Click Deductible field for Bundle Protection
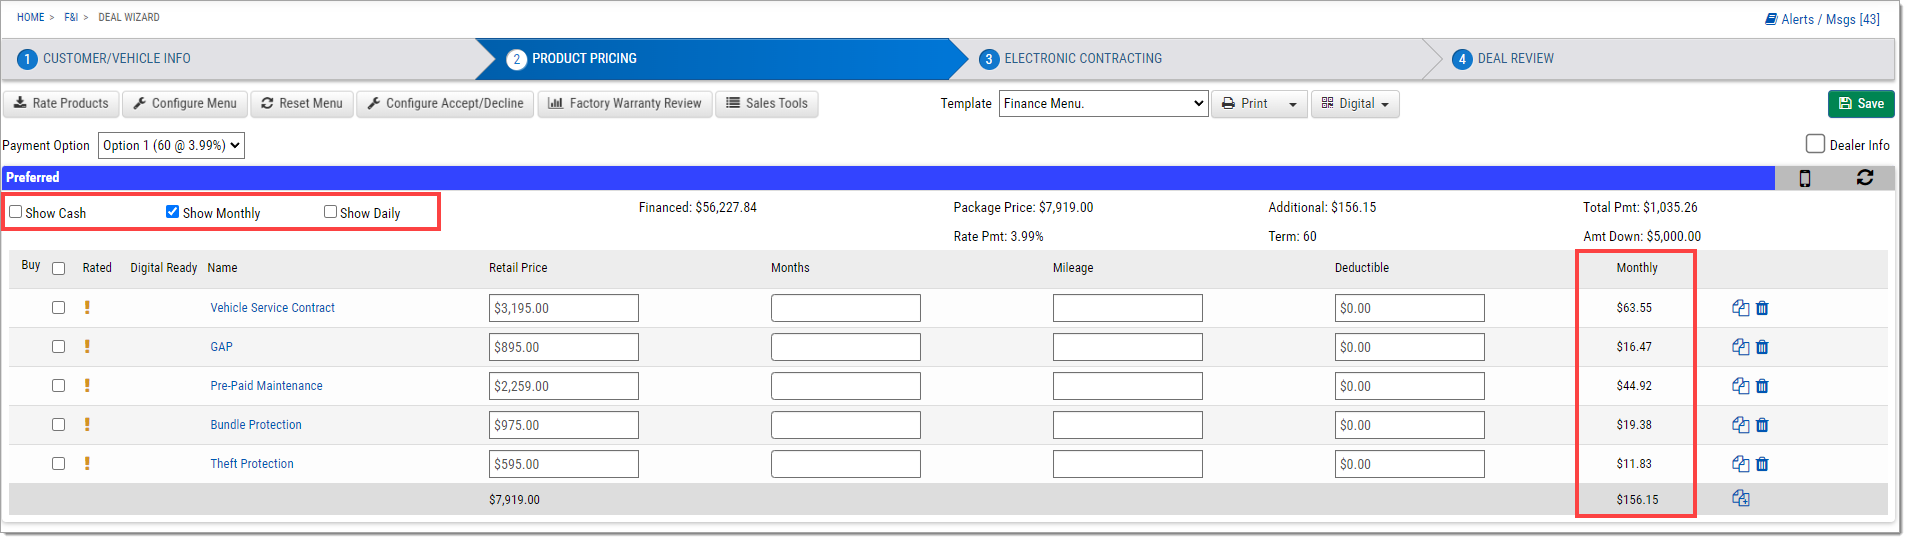 1410,425
